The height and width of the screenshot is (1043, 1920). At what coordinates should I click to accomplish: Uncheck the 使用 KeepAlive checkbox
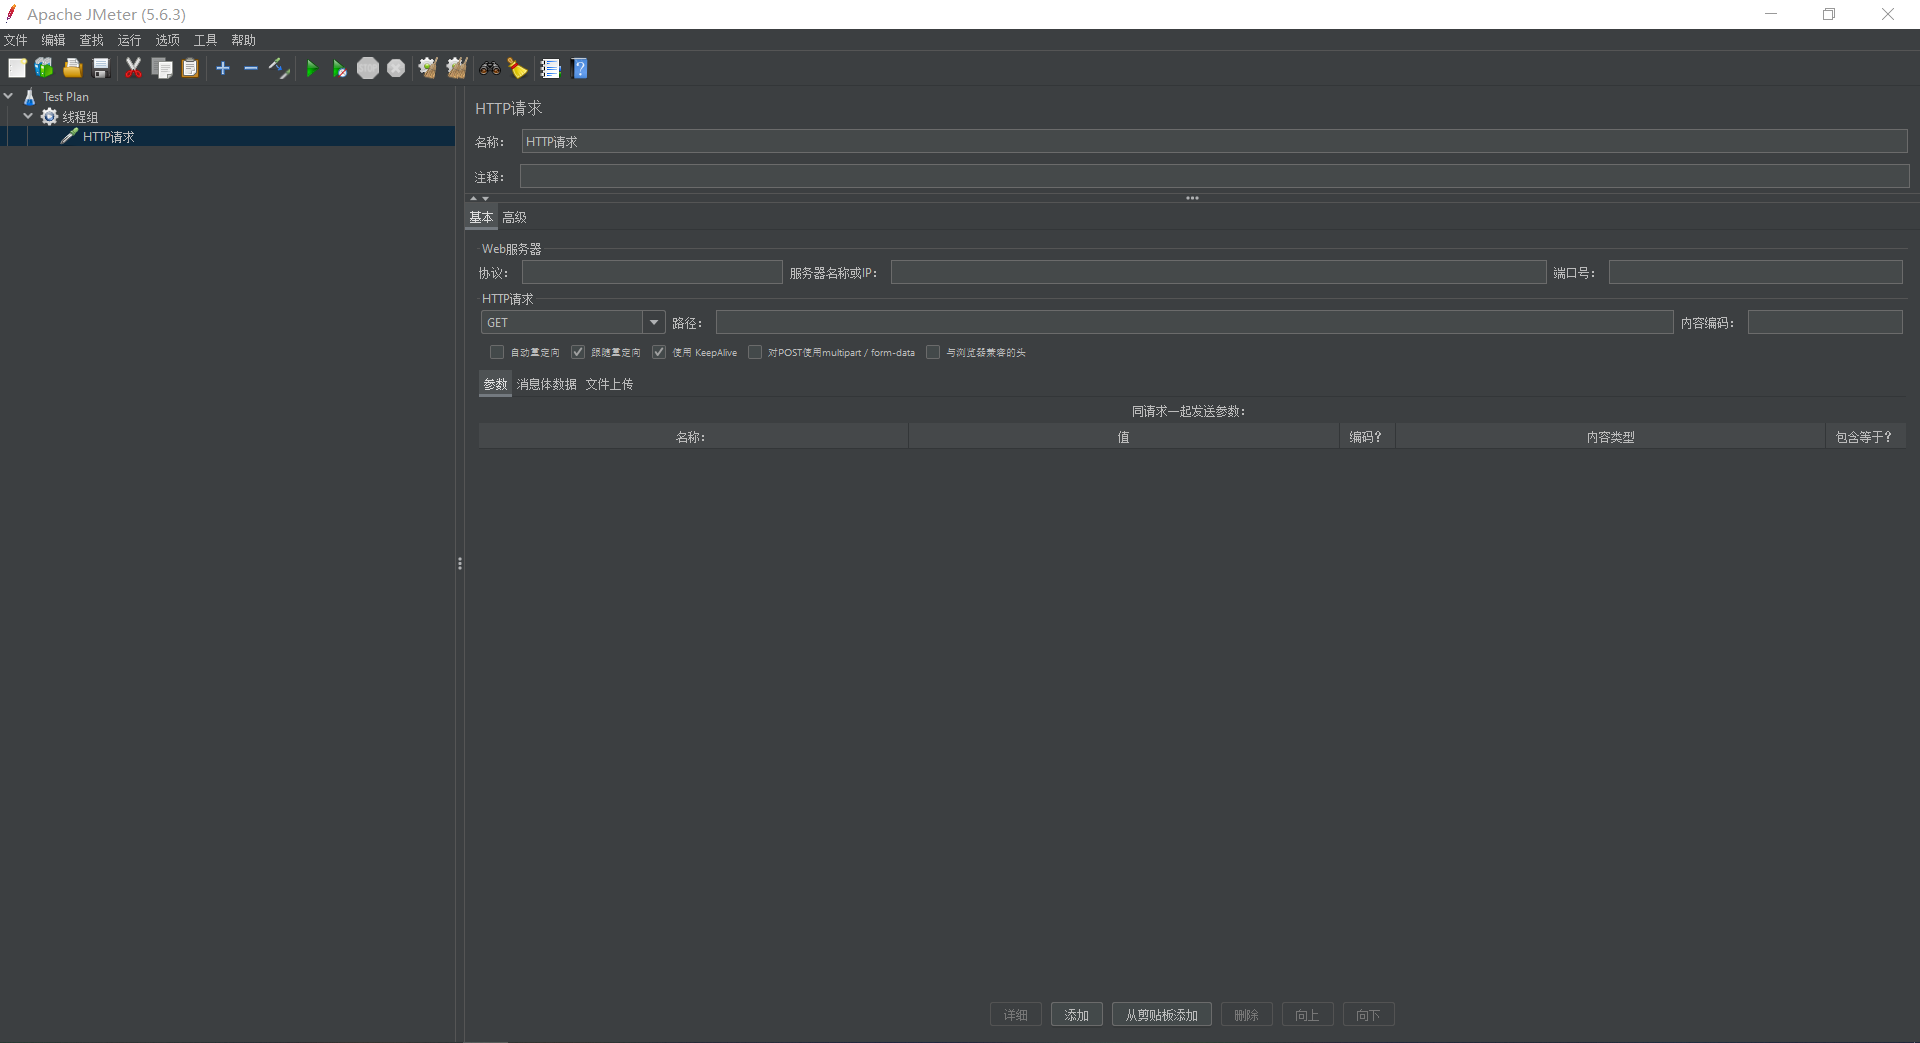[659, 352]
